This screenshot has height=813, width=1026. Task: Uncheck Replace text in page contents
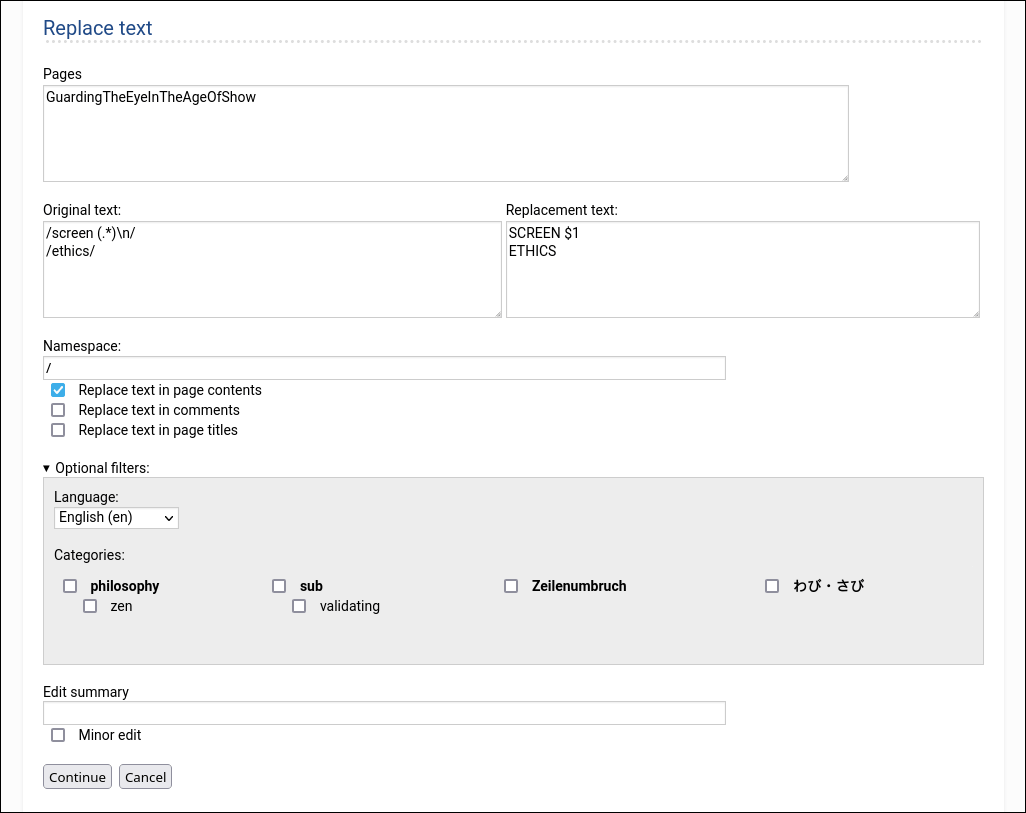(58, 390)
